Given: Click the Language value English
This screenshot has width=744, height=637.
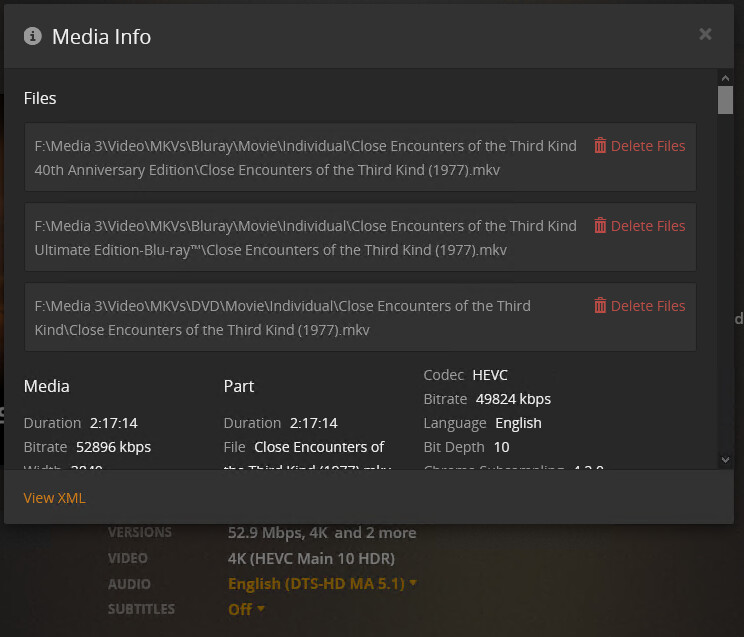Looking at the screenshot, I should click(518, 423).
